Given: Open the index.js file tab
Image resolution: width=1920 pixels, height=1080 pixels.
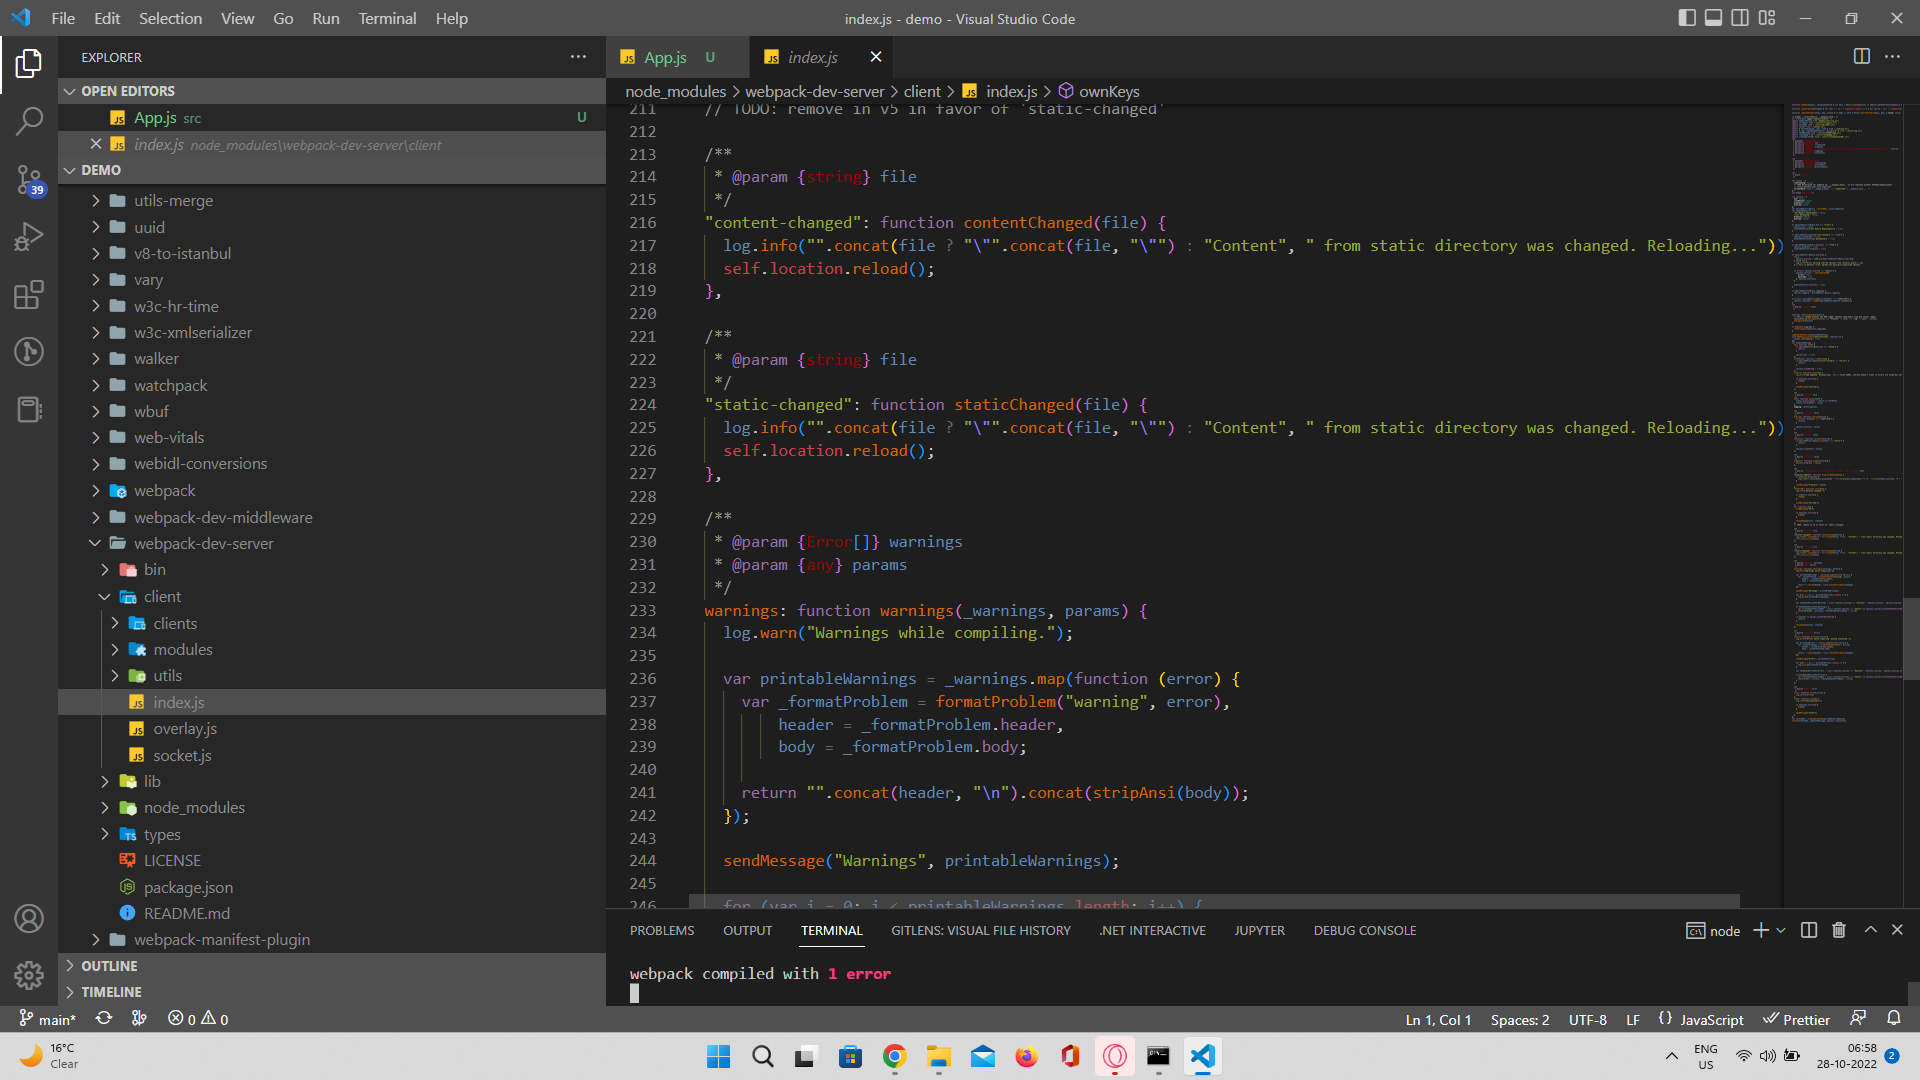Looking at the screenshot, I should (x=812, y=57).
